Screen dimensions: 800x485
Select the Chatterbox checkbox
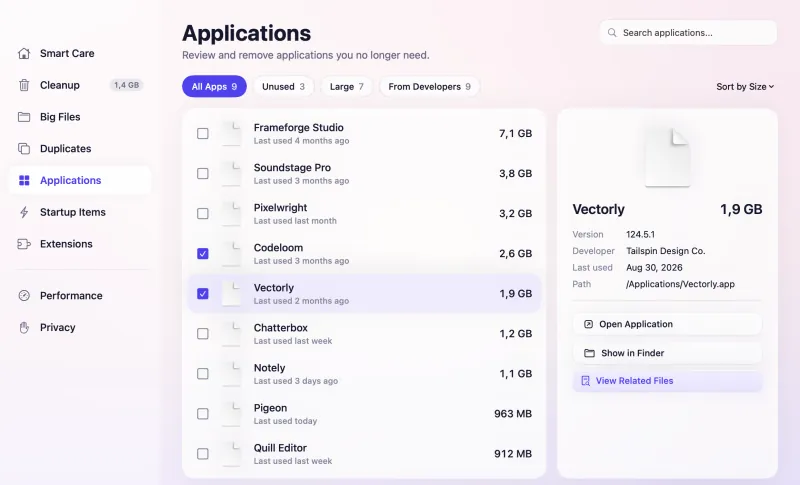[x=203, y=334]
